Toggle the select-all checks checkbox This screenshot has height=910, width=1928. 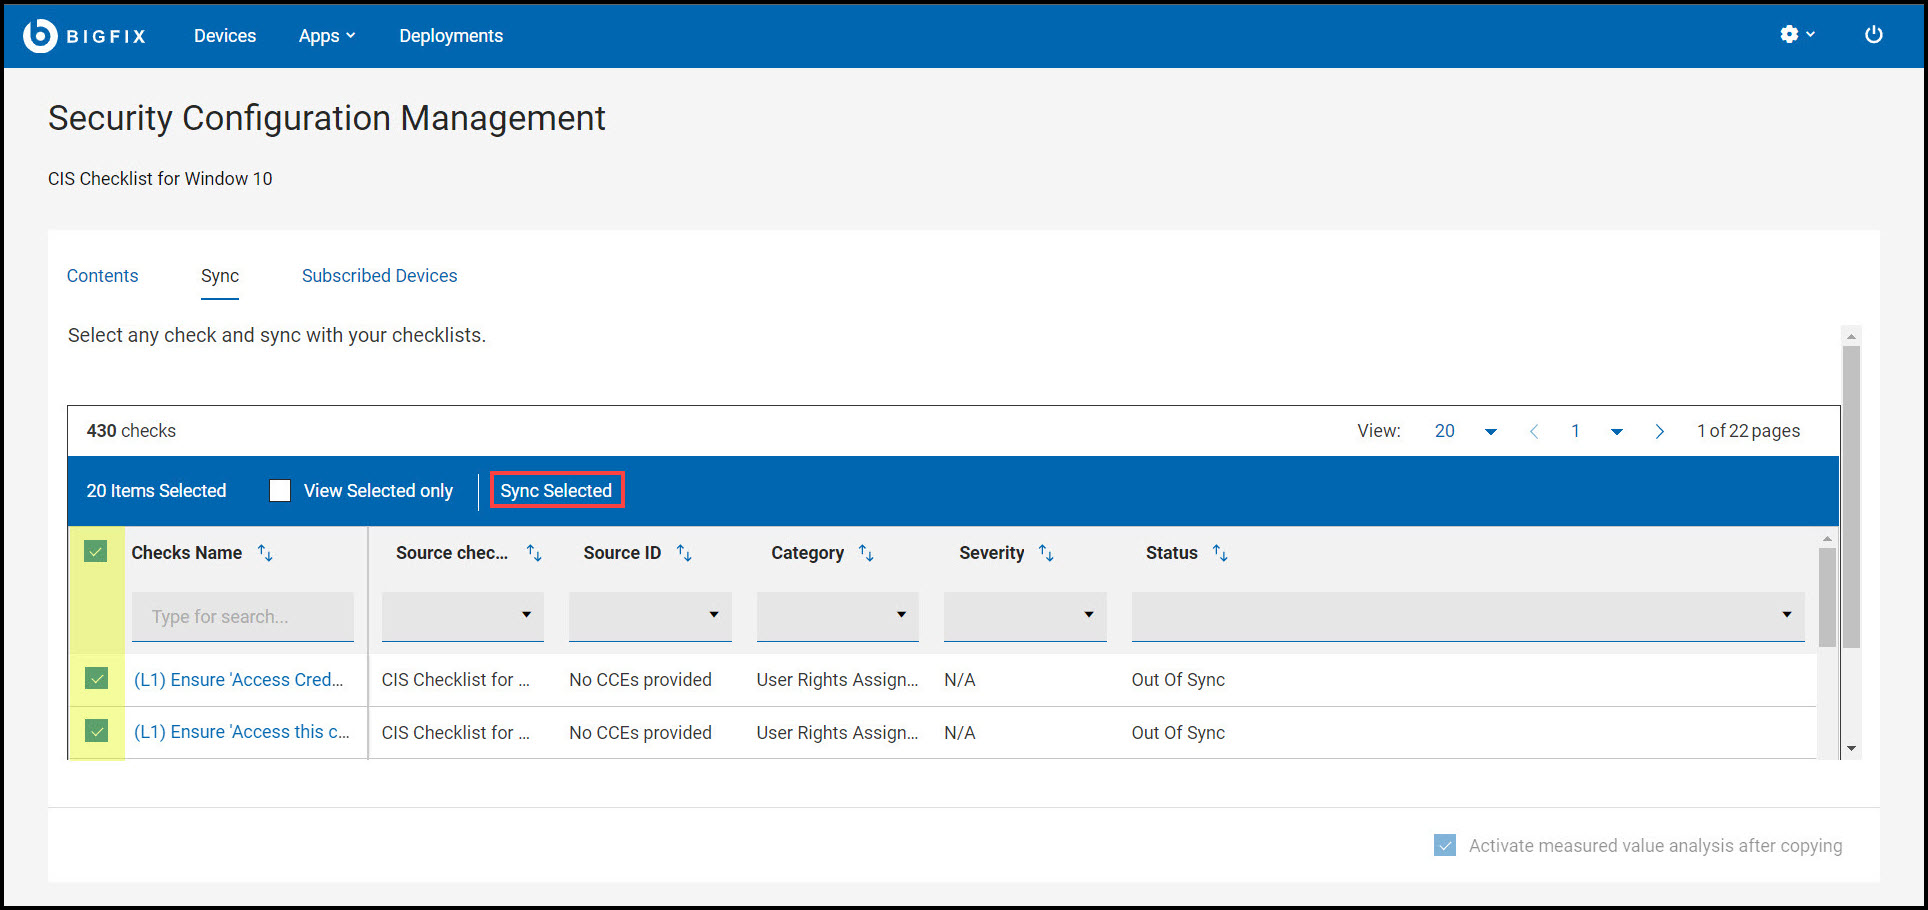point(96,551)
